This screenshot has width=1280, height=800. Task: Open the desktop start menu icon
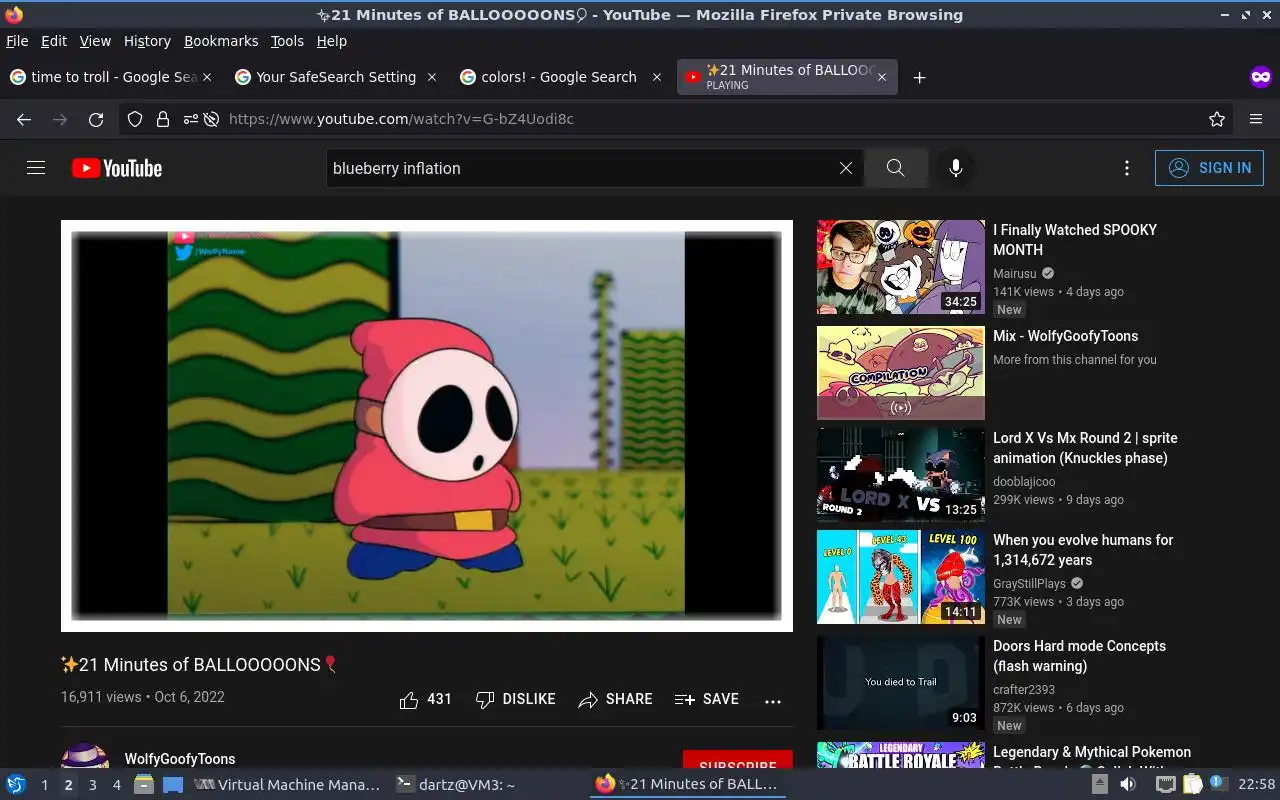pos(16,785)
